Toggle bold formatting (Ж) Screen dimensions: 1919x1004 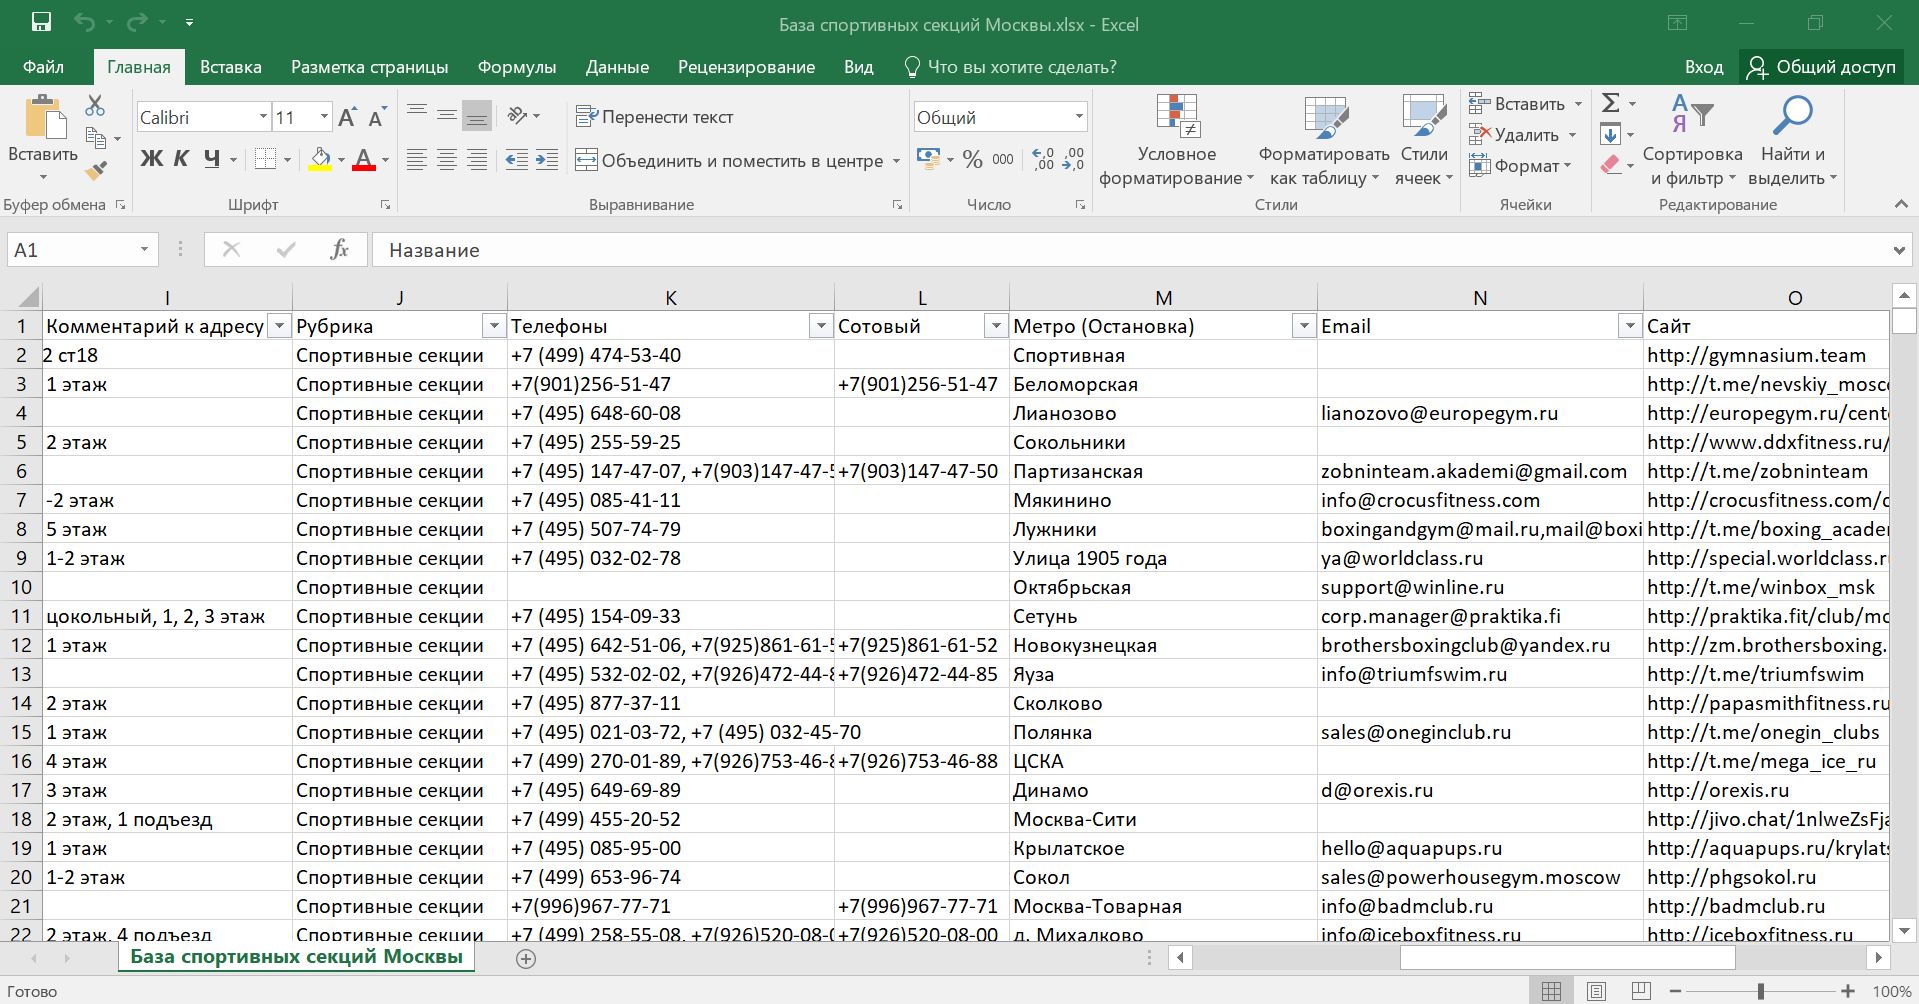[x=151, y=159]
